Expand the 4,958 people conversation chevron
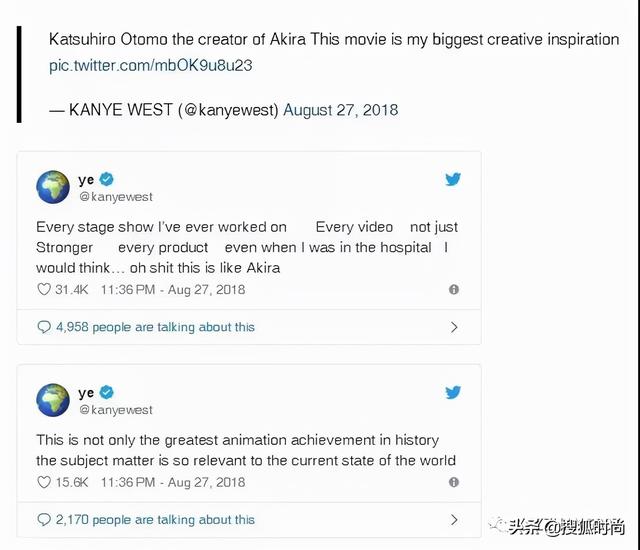The height and width of the screenshot is (550, 640). point(454,327)
